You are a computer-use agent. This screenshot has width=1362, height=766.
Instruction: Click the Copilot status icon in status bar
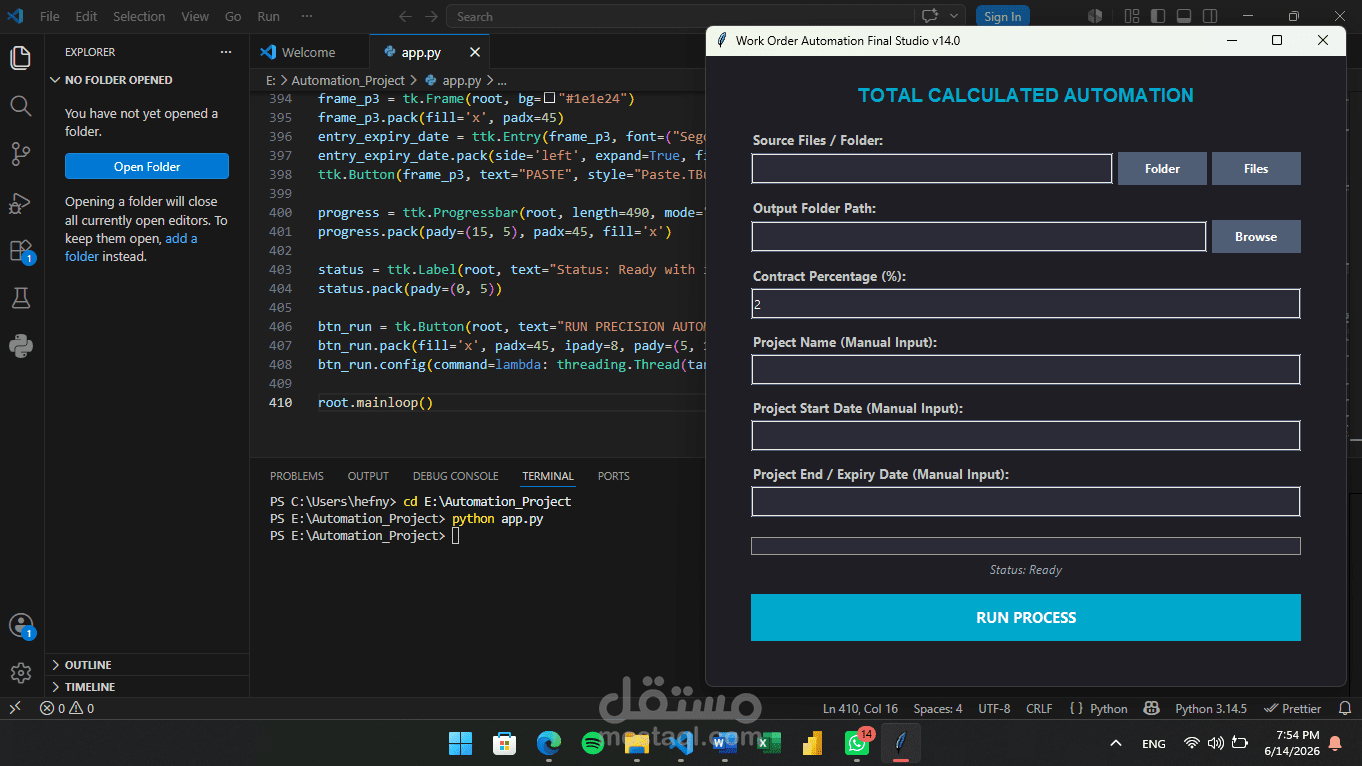click(x=1151, y=708)
